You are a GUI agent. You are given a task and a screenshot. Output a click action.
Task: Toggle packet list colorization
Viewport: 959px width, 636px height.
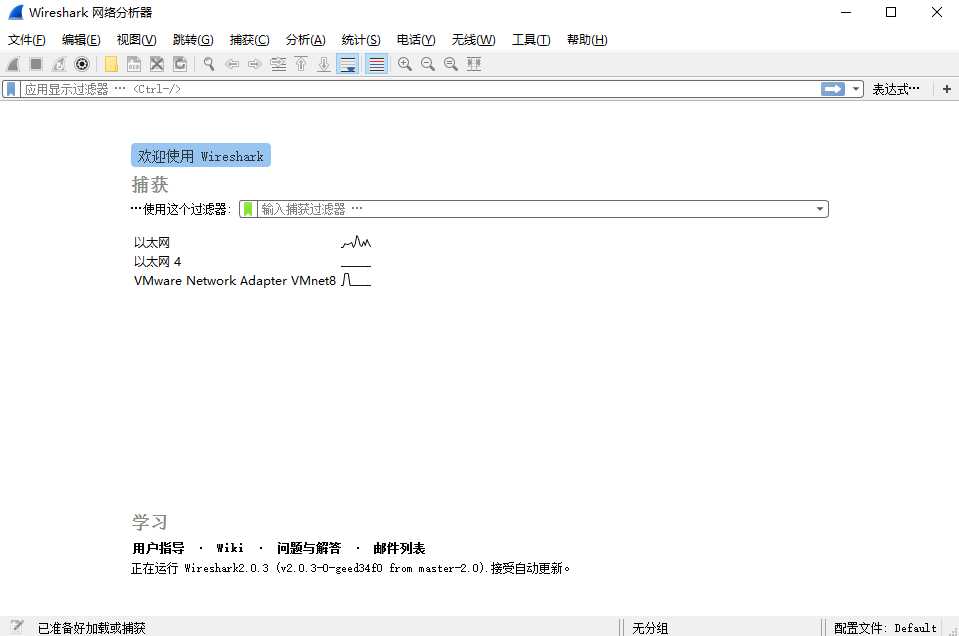(377, 64)
